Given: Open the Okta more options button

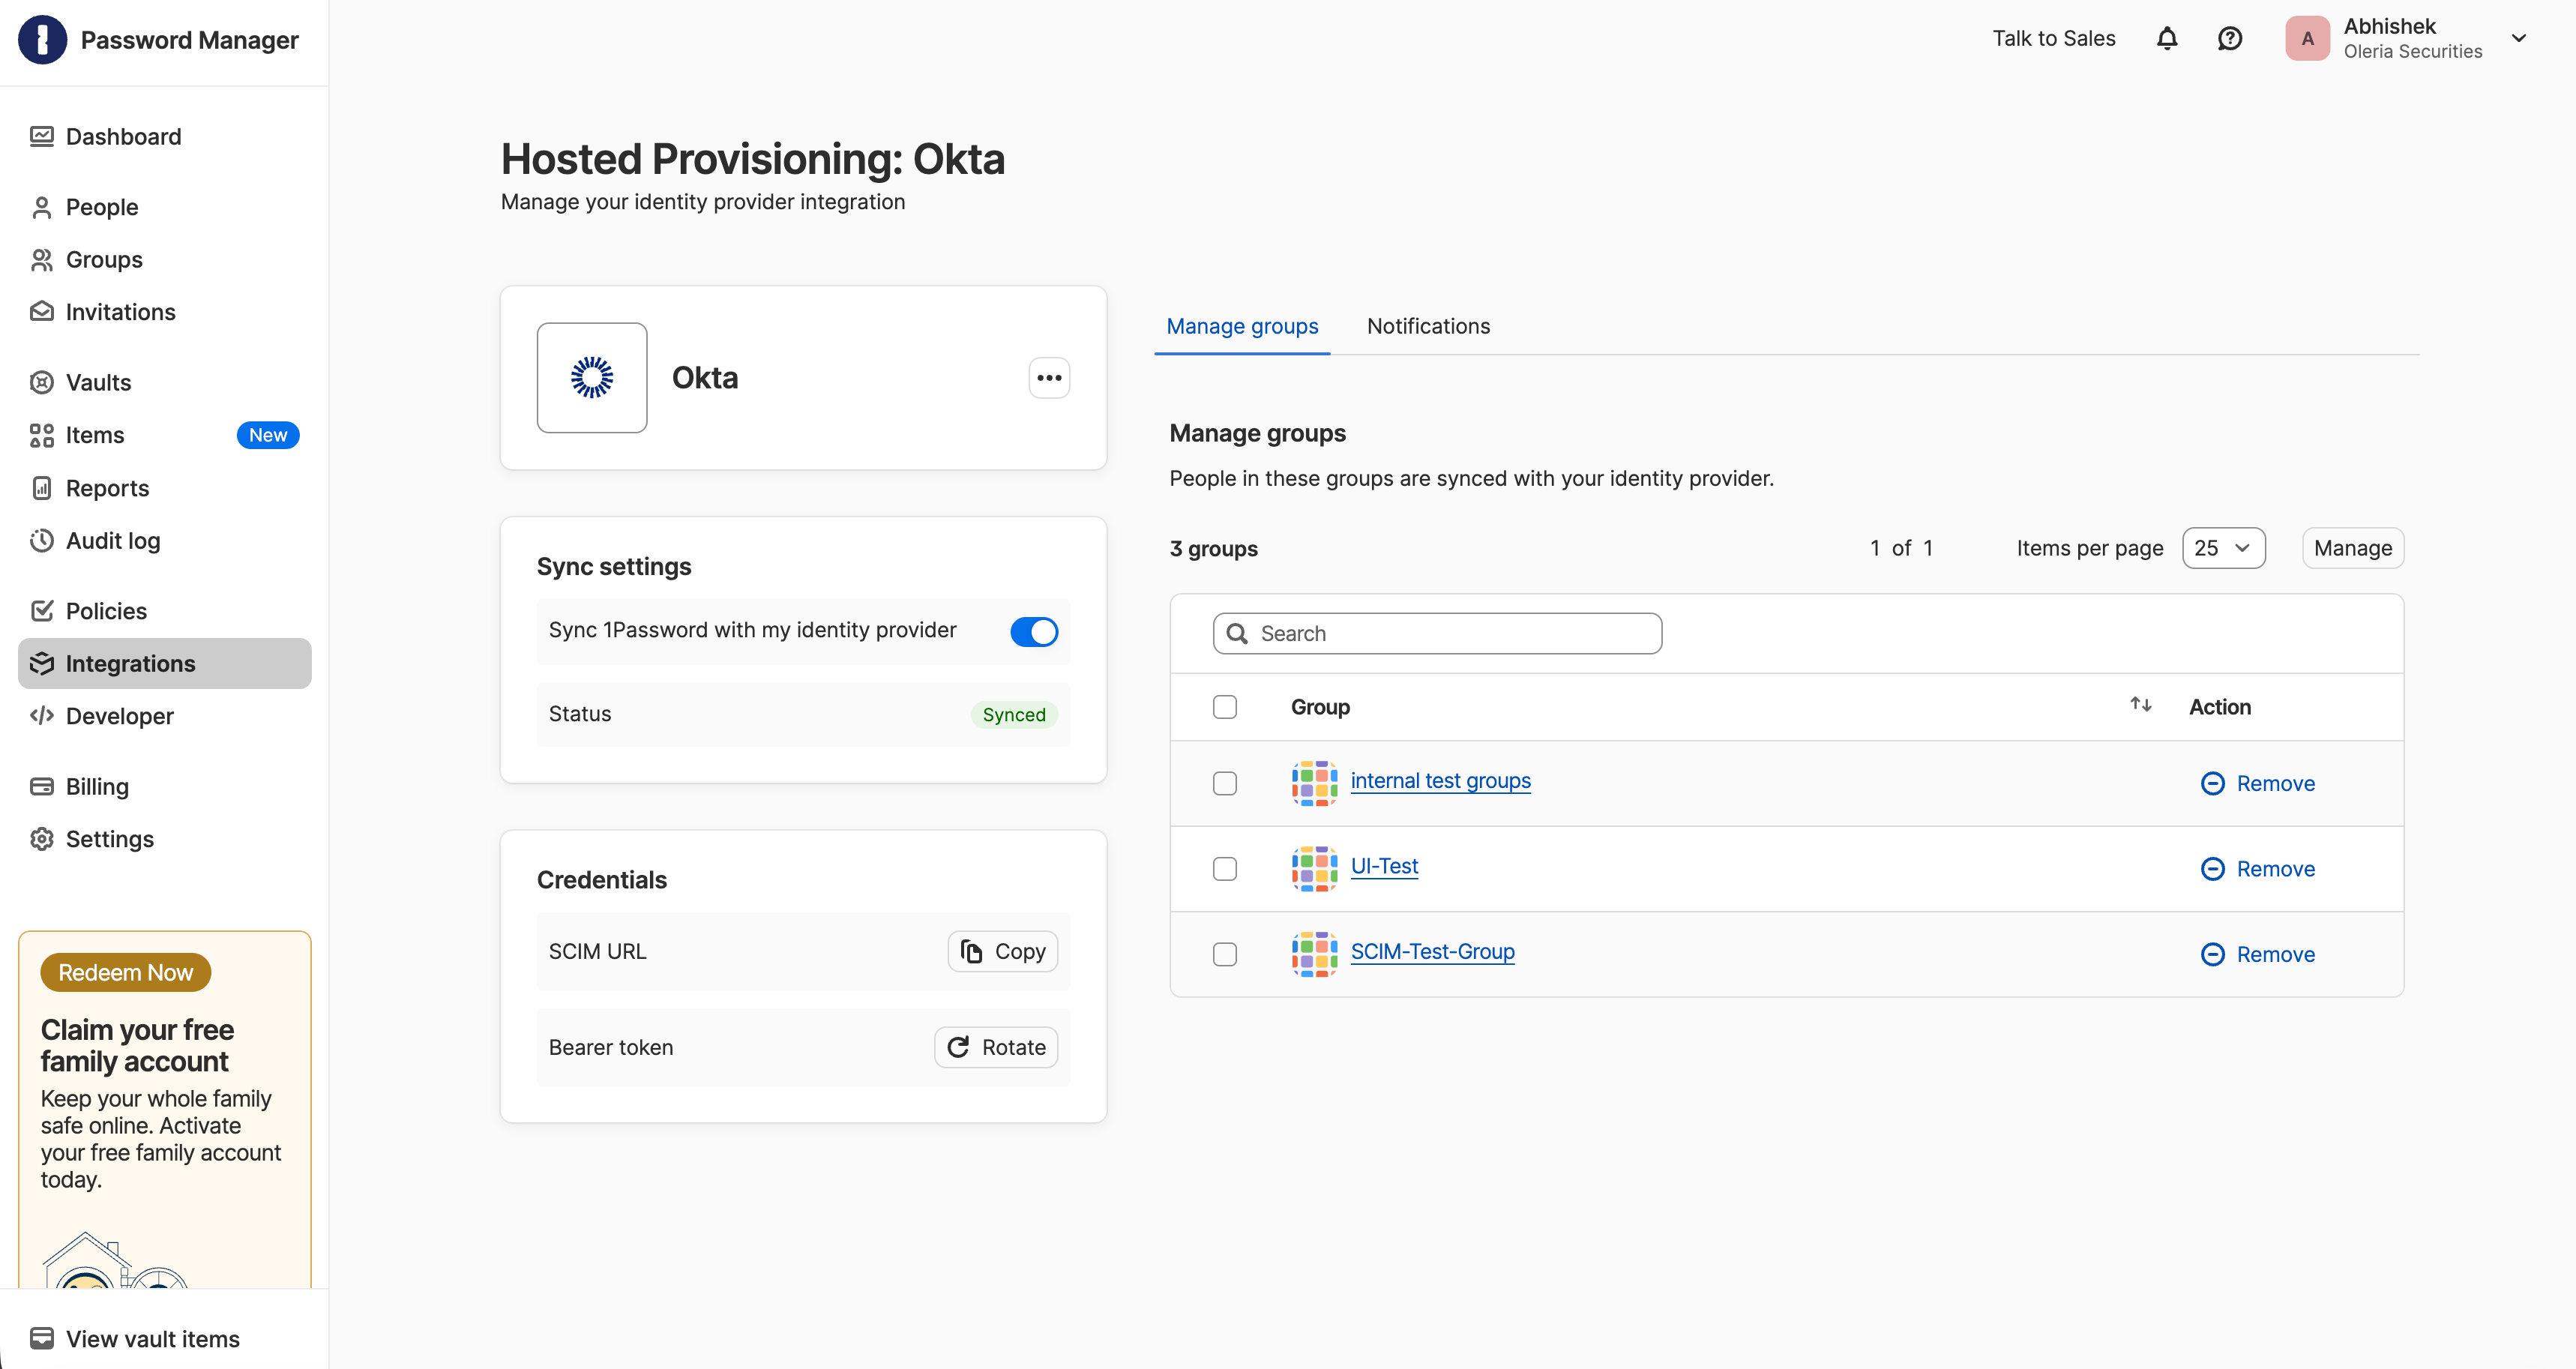Looking at the screenshot, I should tap(1049, 378).
